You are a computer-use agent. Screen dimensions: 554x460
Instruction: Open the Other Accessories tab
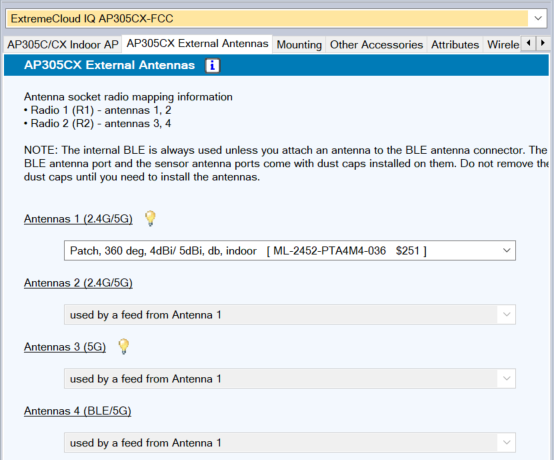tap(376, 45)
